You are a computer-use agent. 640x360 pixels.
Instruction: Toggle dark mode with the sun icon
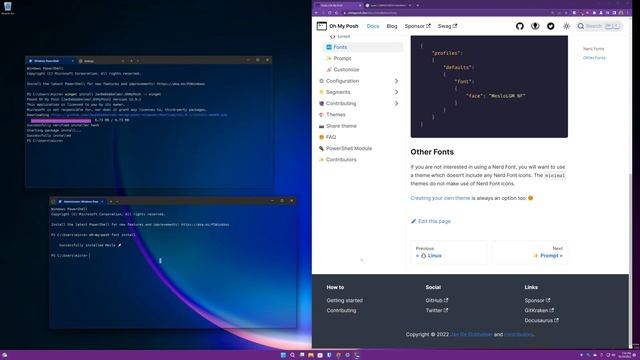tap(567, 26)
